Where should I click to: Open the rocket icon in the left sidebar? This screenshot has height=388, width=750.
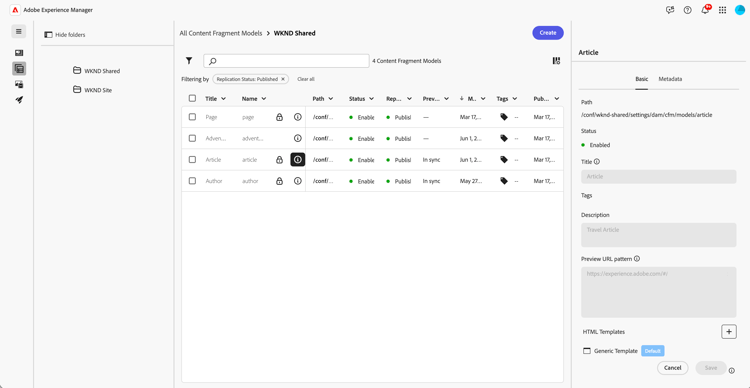(x=19, y=100)
